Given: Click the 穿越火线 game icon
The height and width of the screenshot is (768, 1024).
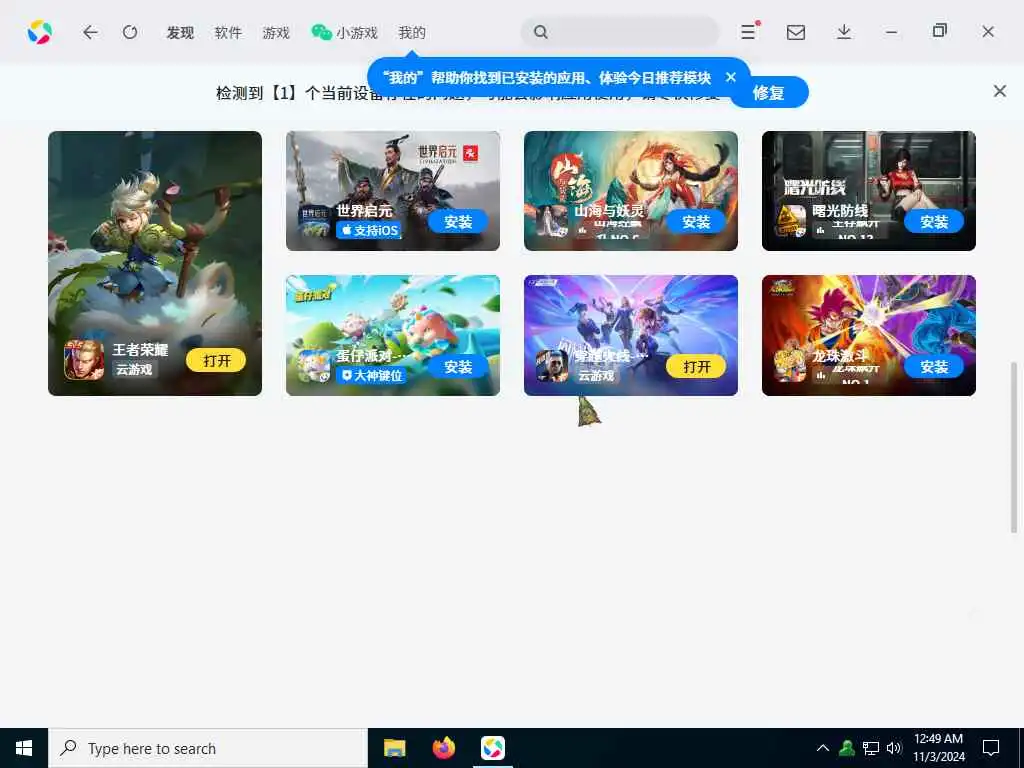Looking at the screenshot, I should pyautogui.click(x=552, y=367).
